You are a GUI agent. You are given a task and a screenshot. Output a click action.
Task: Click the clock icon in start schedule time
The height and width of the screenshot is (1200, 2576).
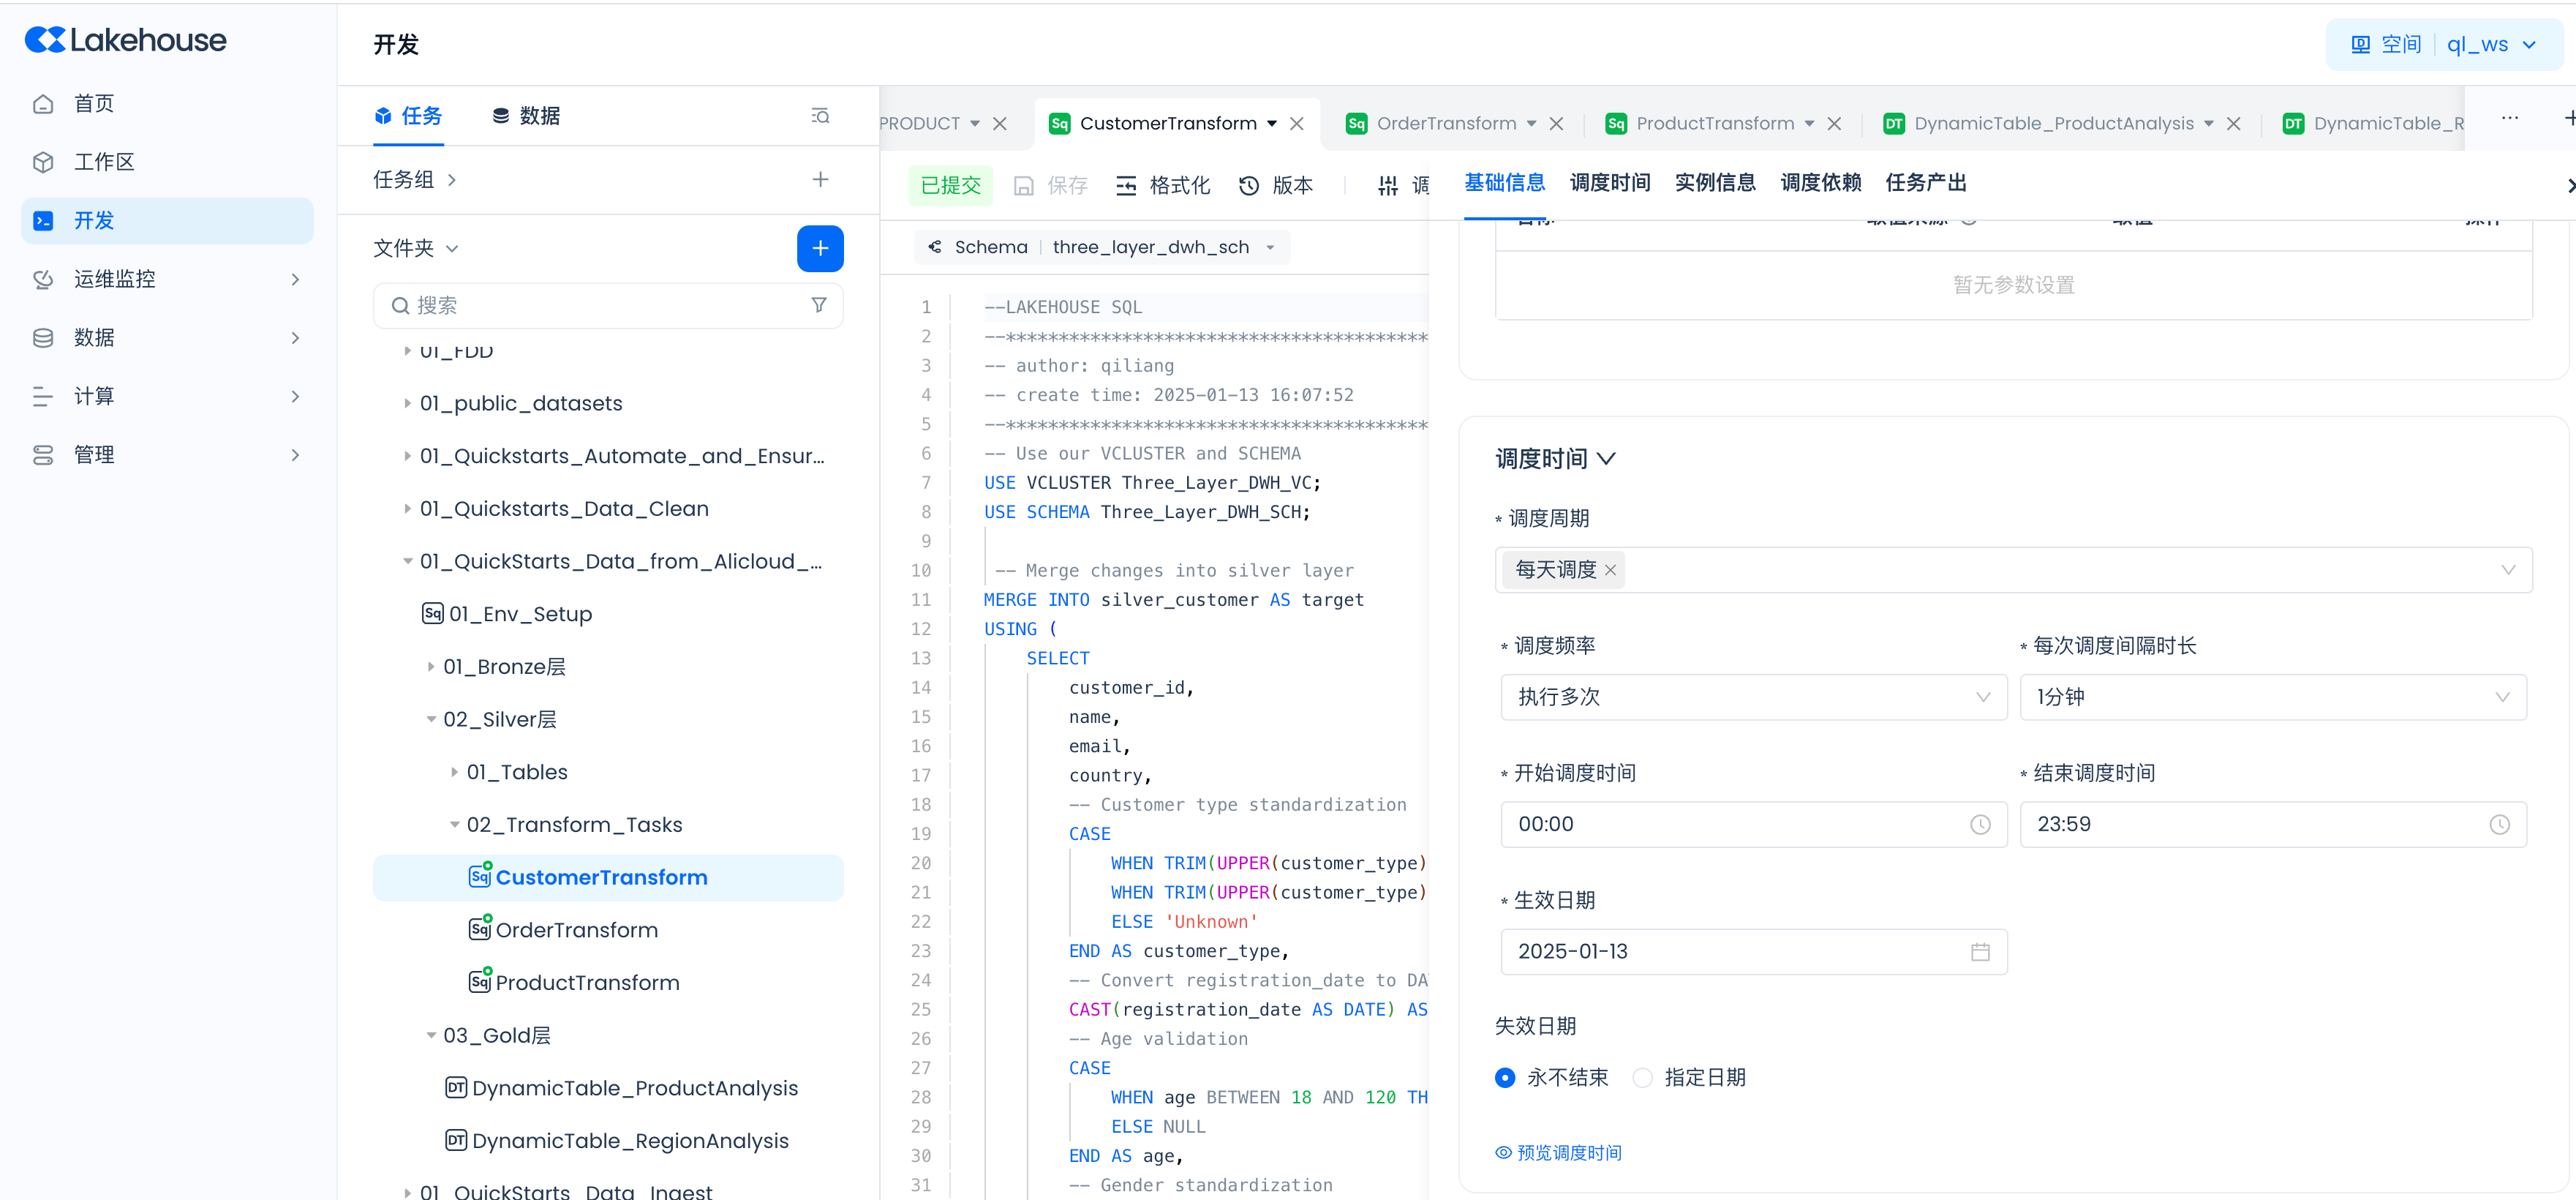tap(1979, 825)
